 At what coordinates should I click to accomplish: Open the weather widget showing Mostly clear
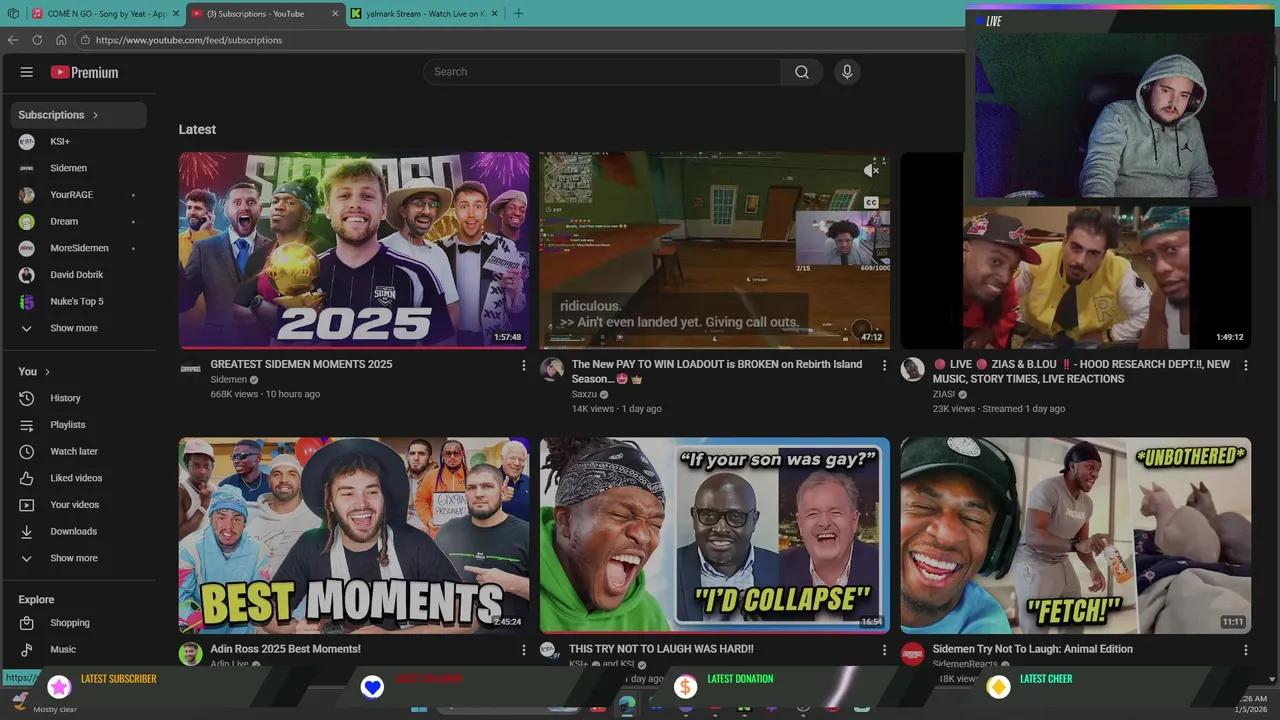[45, 703]
